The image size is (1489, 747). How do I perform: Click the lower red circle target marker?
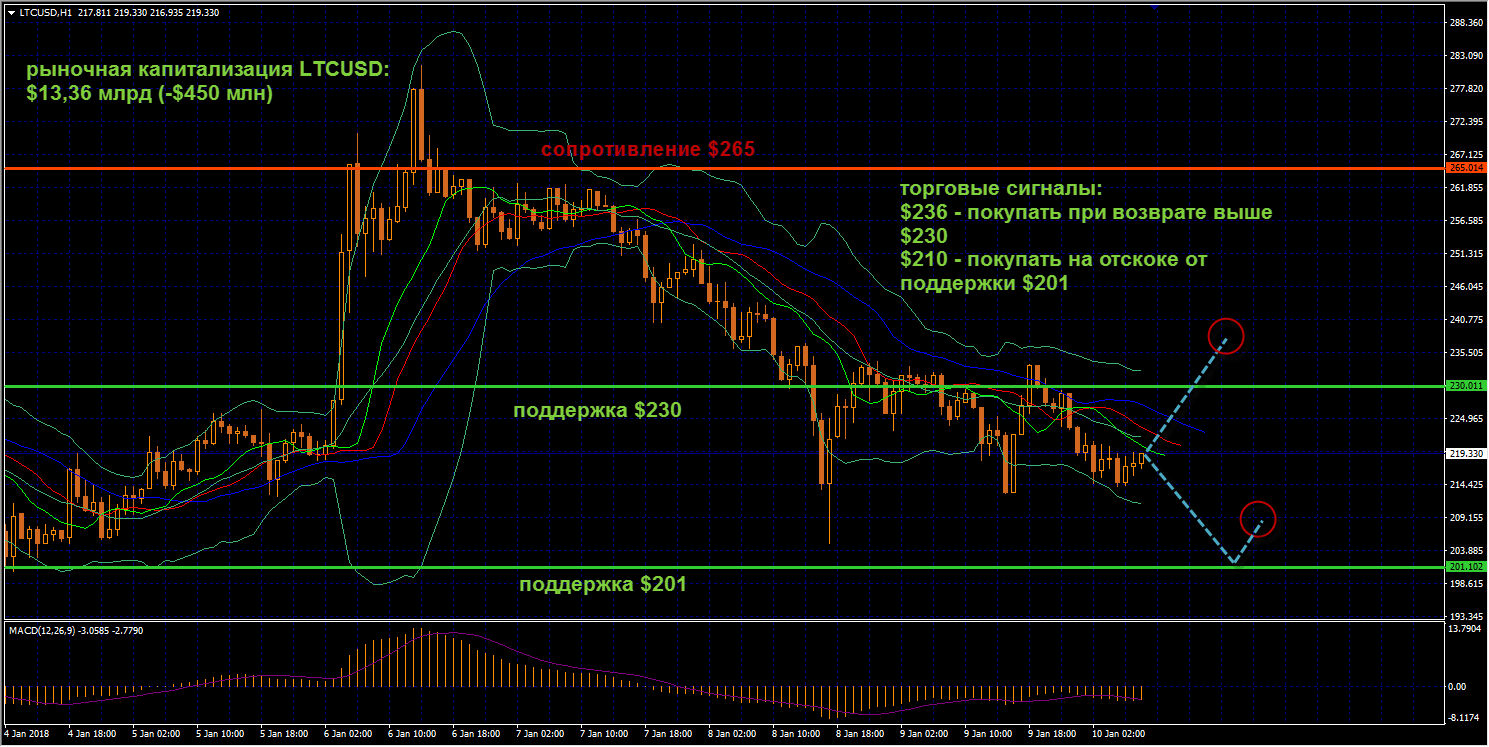(x=1257, y=519)
